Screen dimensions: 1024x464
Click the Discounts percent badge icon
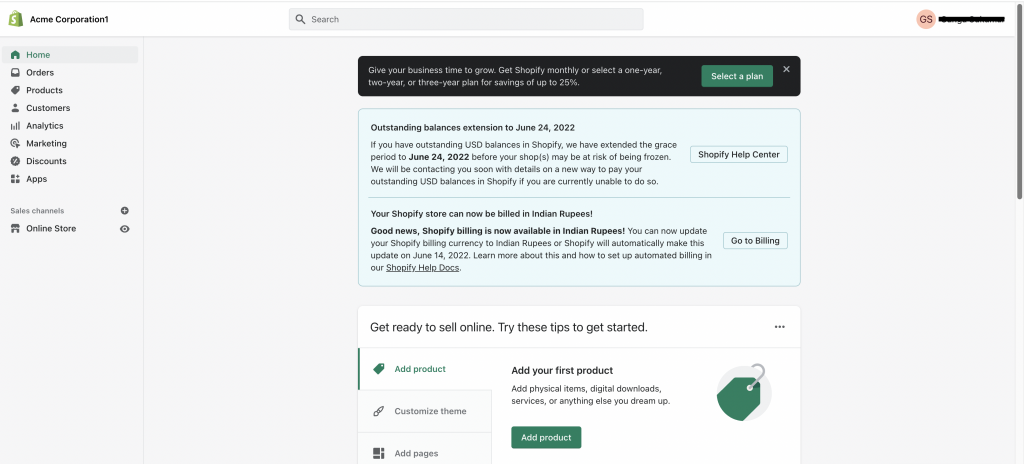15,161
